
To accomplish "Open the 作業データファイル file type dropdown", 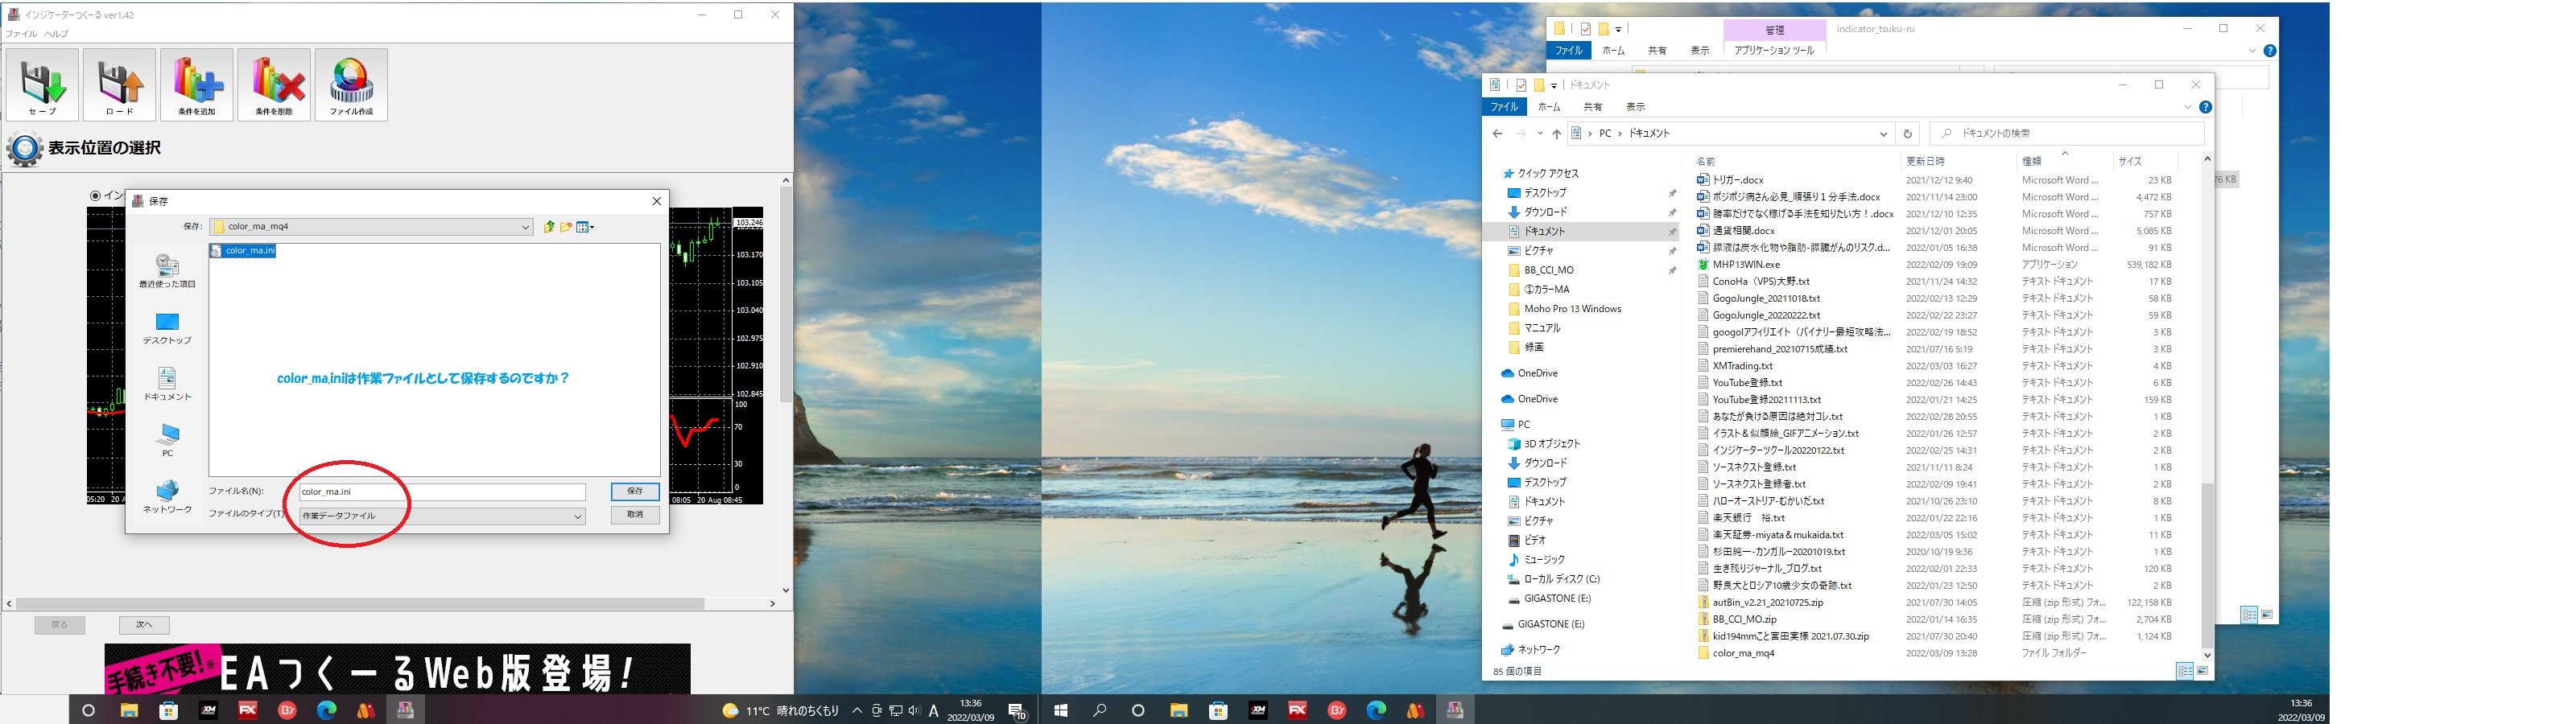I will coord(577,516).
